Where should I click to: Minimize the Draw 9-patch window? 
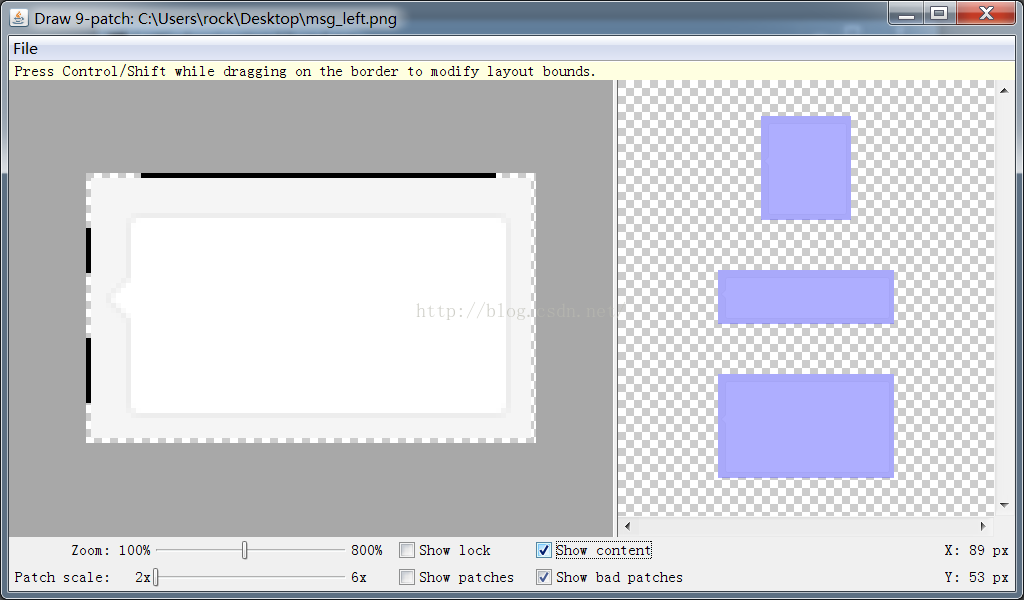click(906, 14)
